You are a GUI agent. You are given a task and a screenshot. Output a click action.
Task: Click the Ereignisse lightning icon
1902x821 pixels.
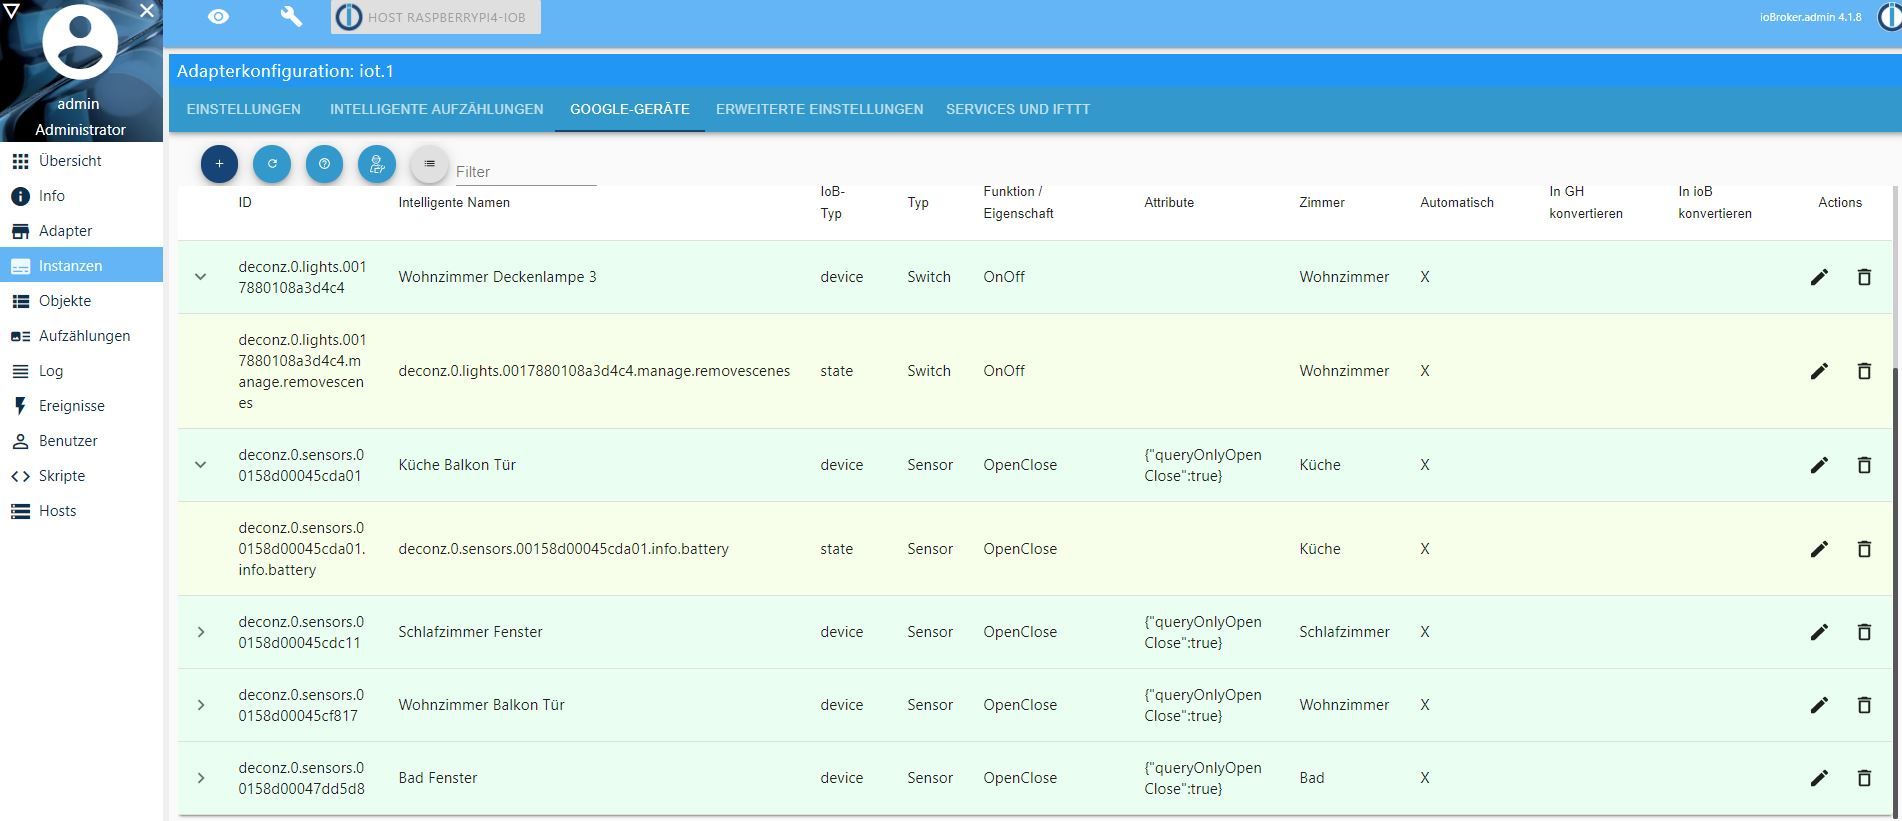(20, 406)
